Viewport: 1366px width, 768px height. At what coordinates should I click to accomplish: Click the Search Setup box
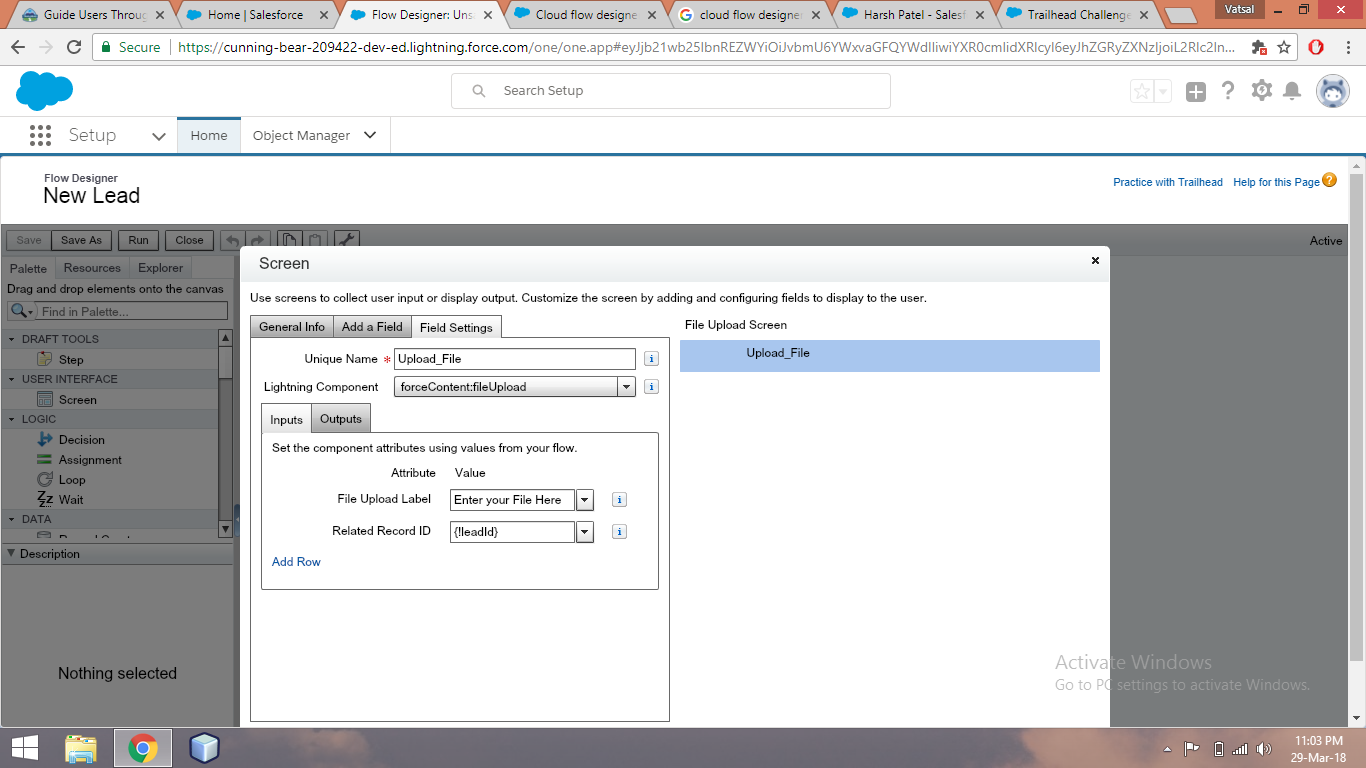coord(670,91)
